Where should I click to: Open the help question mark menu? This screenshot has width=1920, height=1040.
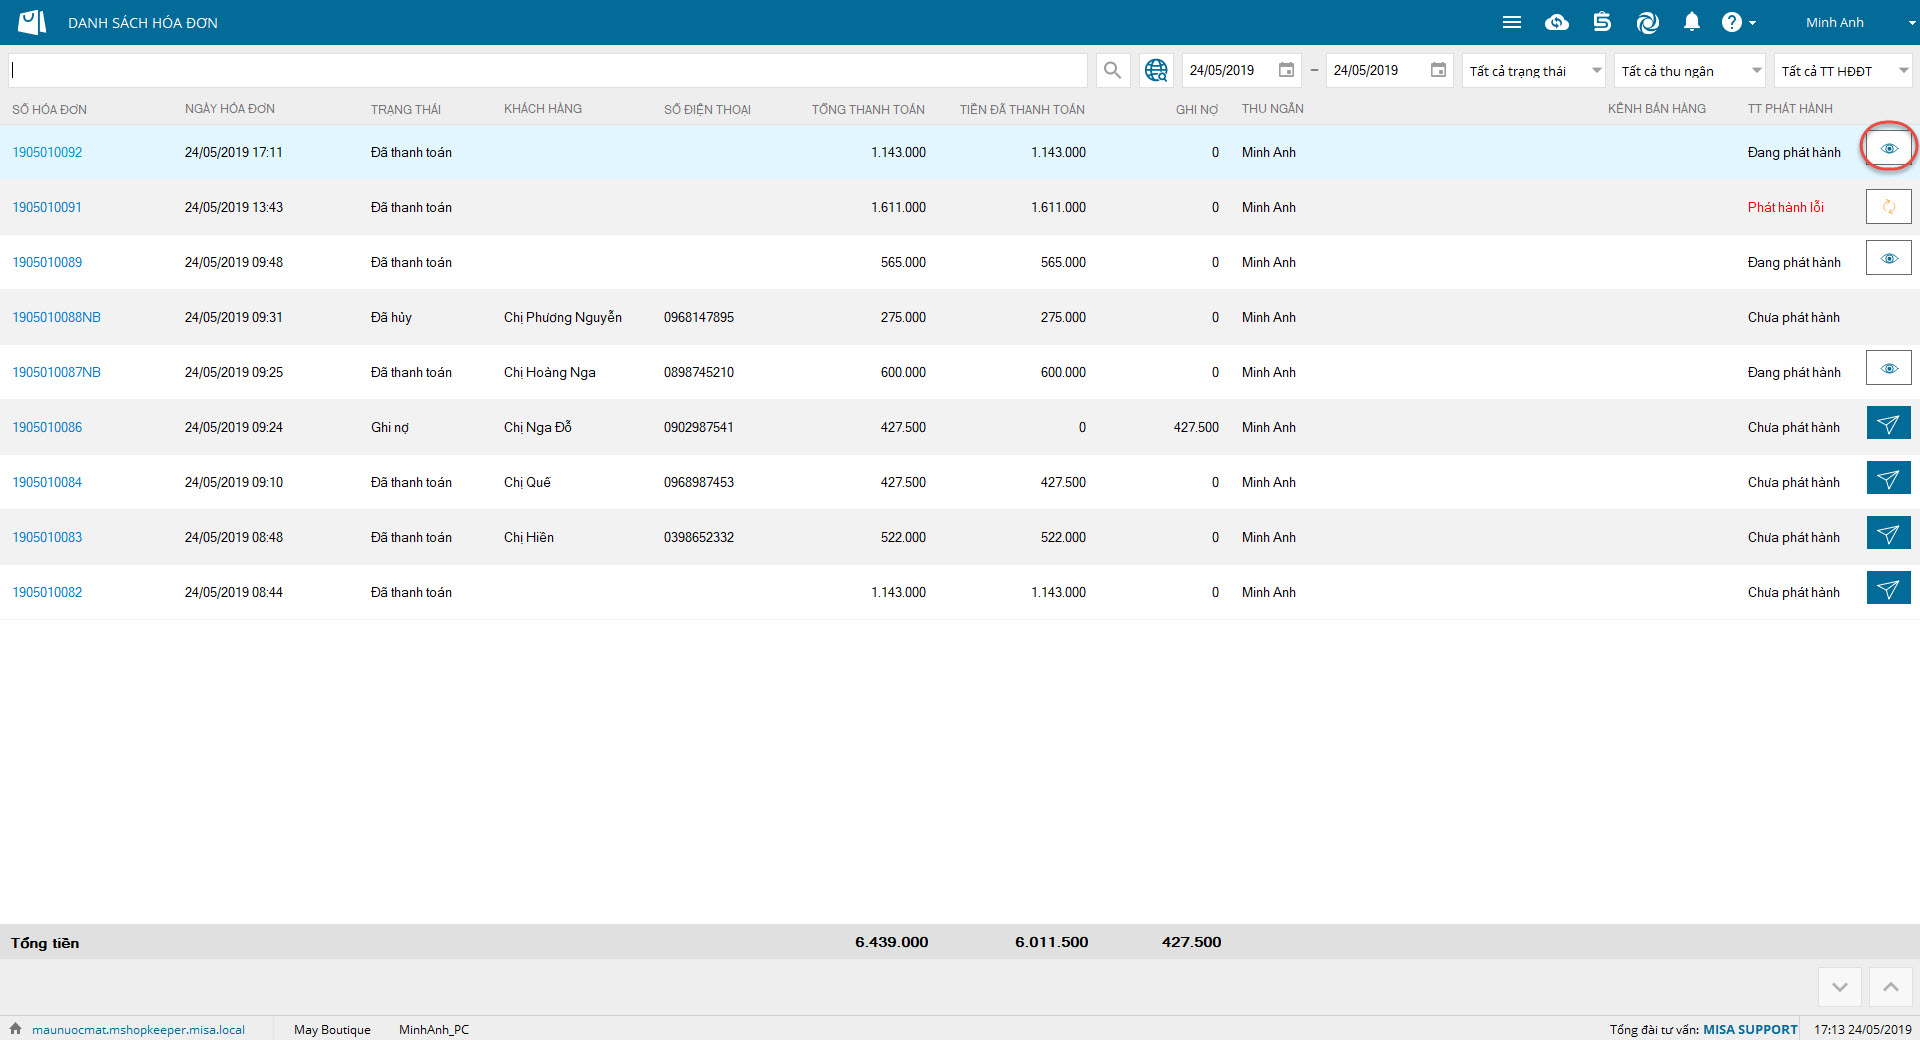(1733, 22)
